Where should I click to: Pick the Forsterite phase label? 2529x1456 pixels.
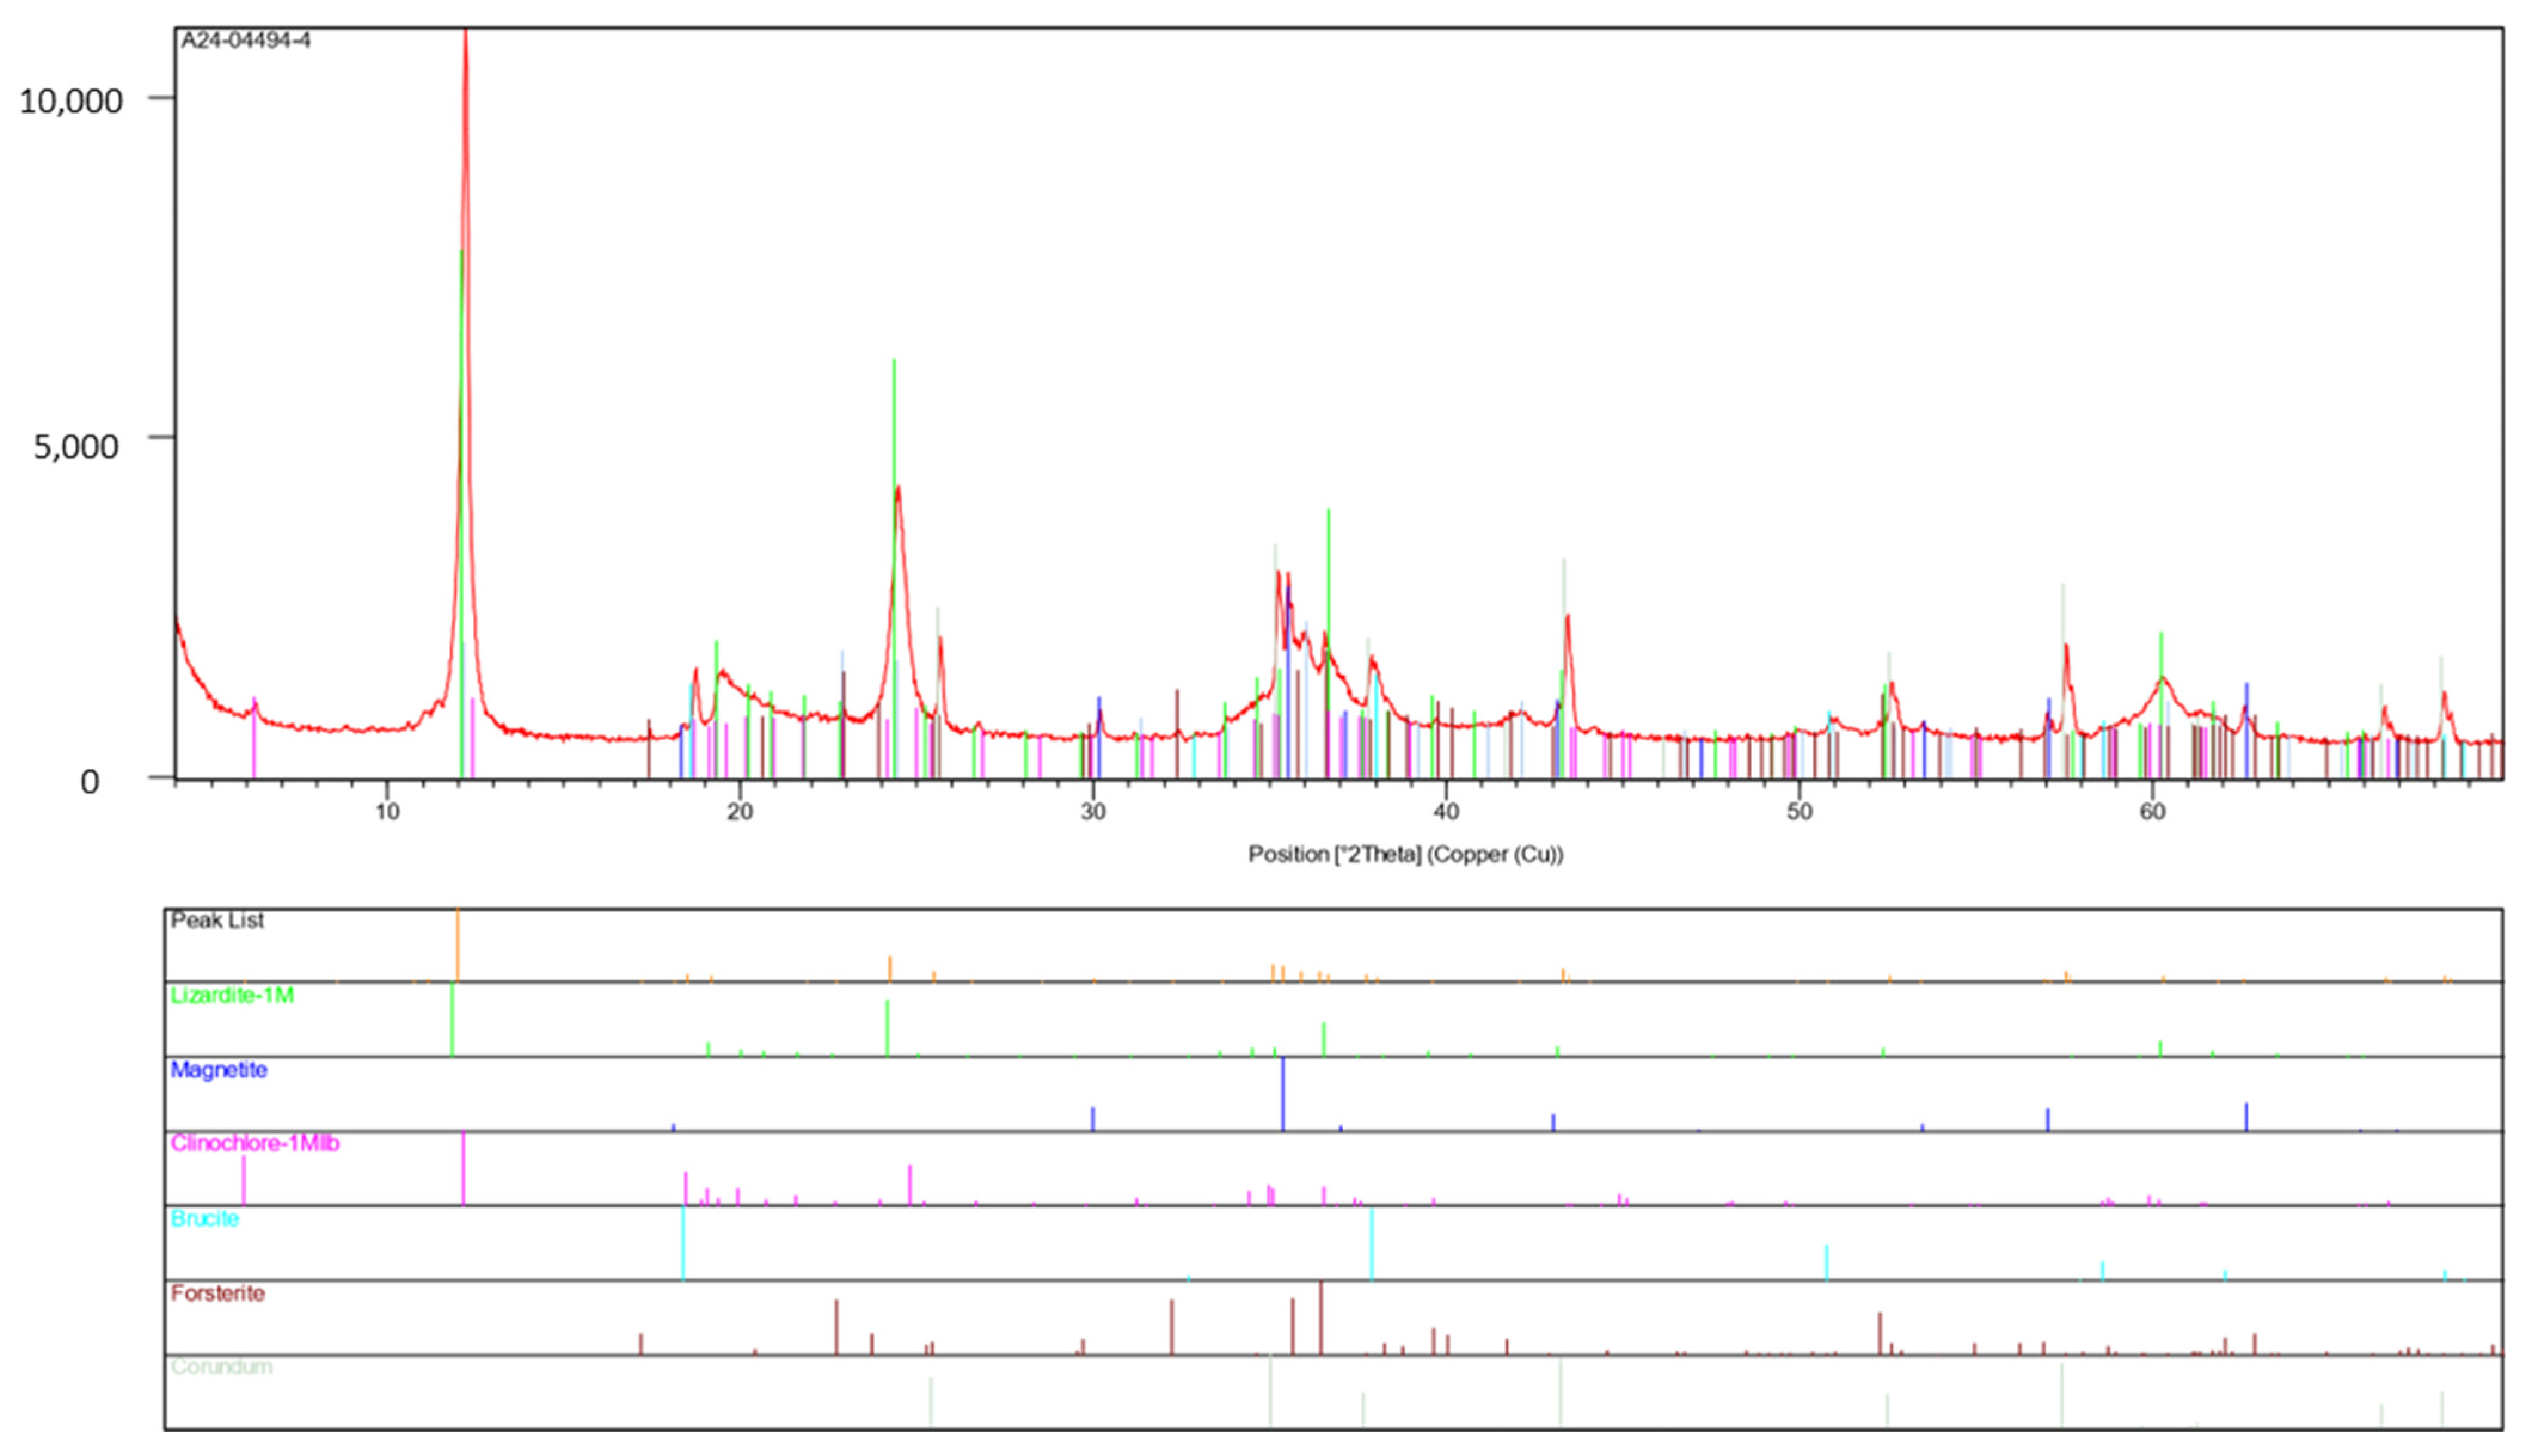pyautogui.click(x=218, y=1294)
